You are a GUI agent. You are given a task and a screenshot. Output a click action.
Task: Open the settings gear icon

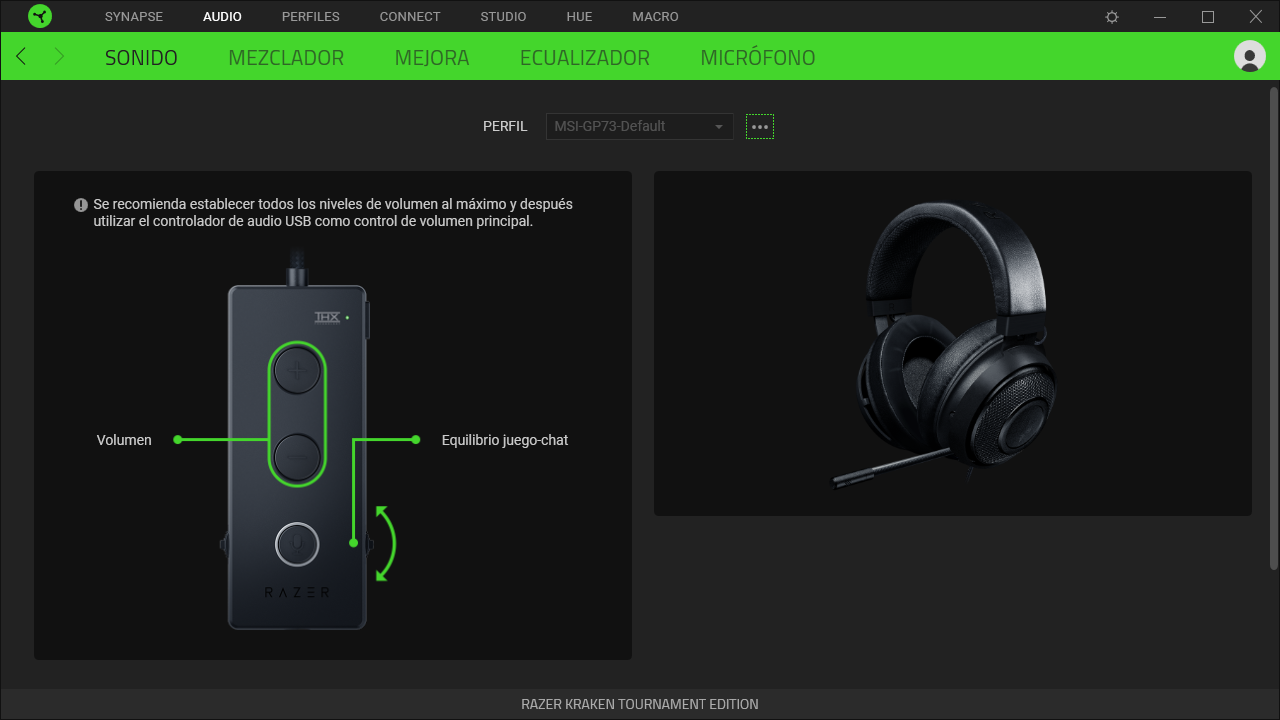click(1112, 17)
